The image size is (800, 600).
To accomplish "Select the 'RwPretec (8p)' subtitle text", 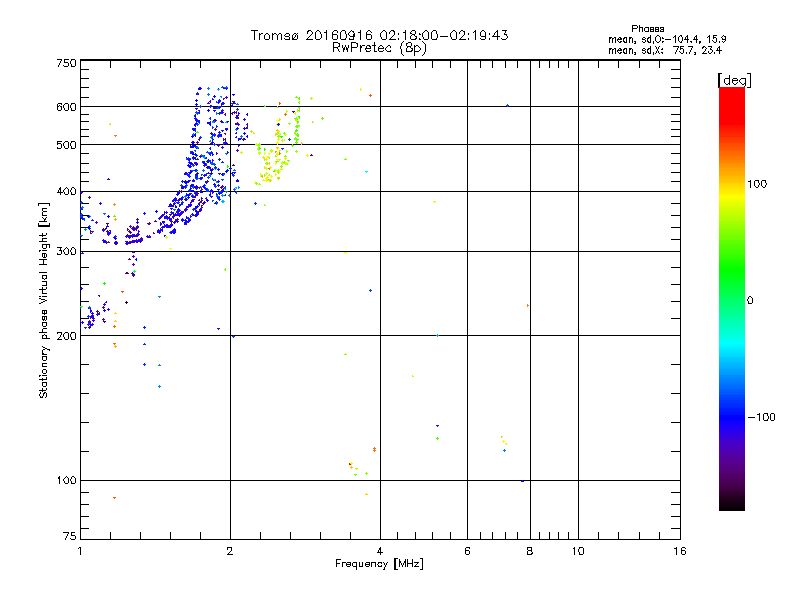I will click(379, 48).
